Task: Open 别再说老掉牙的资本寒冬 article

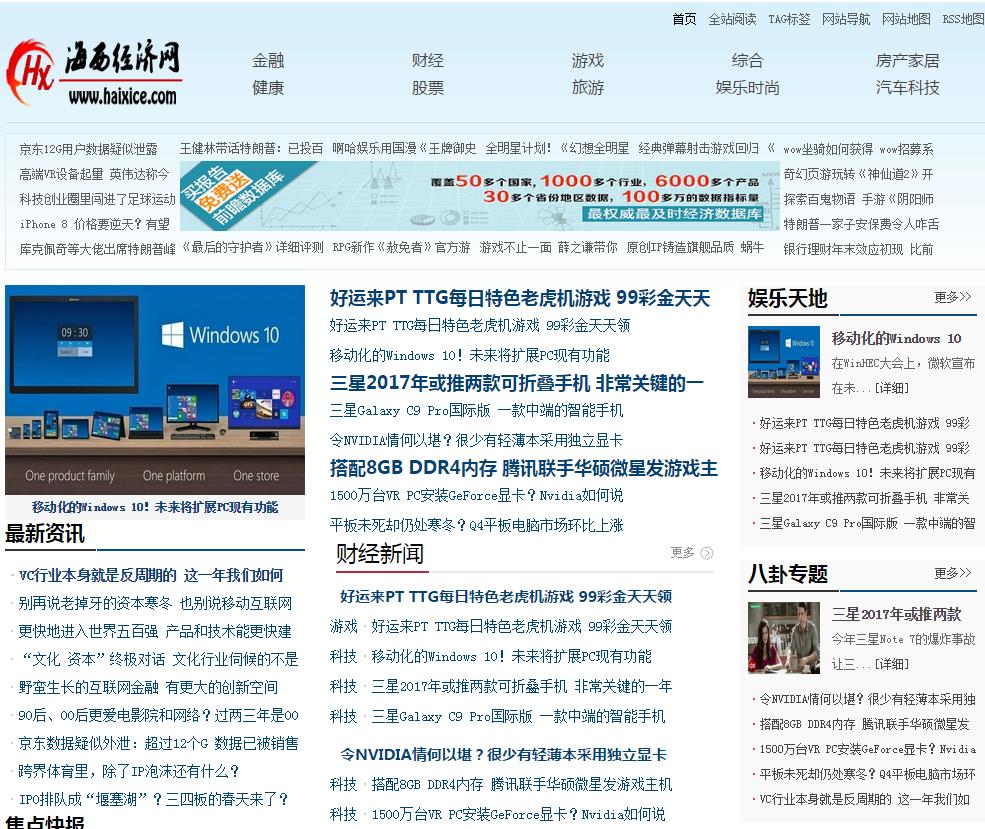Action: coord(155,604)
